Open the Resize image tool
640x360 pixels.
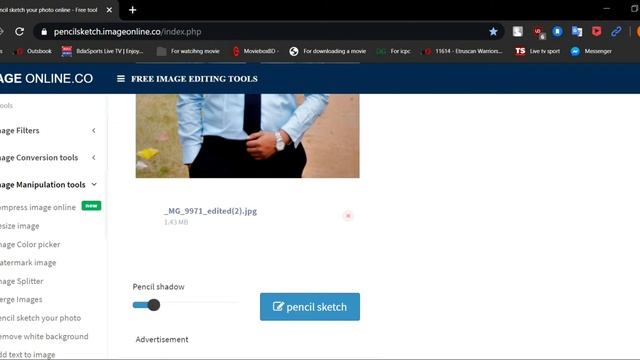[20, 226]
